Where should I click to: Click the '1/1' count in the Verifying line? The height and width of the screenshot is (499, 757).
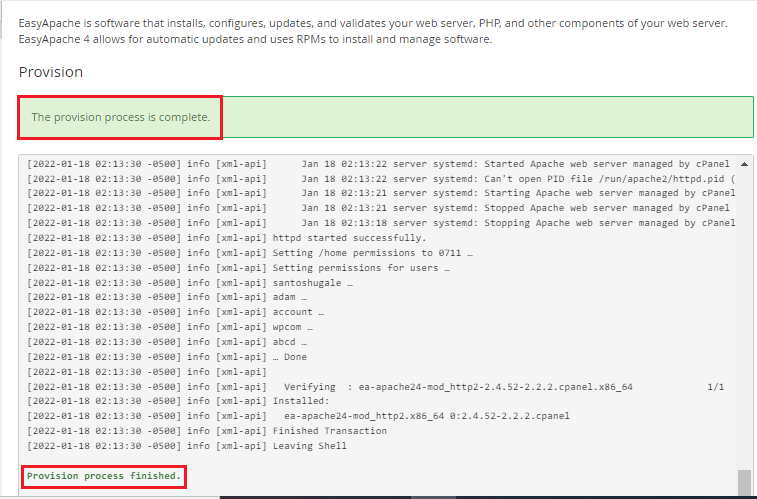tap(715, 387)
